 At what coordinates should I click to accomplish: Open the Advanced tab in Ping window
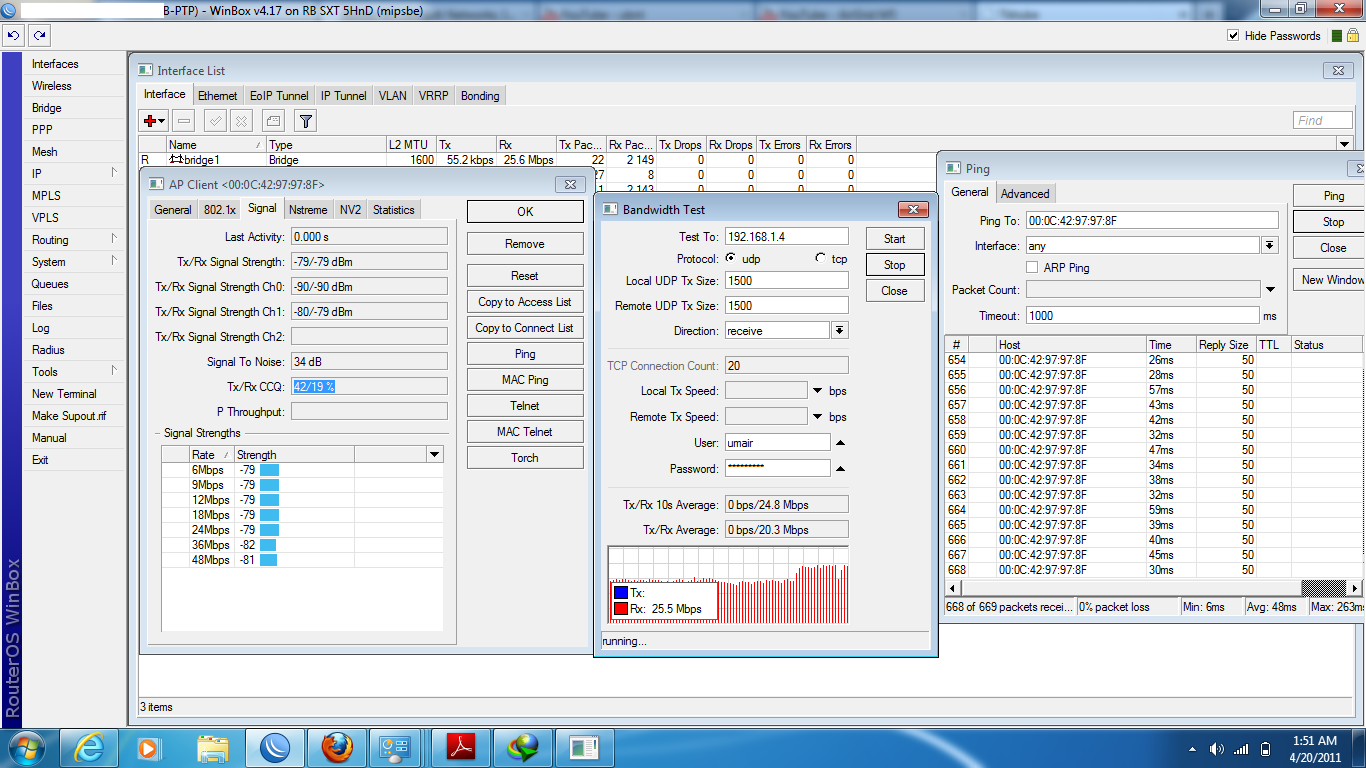[x=1025, y=194]
